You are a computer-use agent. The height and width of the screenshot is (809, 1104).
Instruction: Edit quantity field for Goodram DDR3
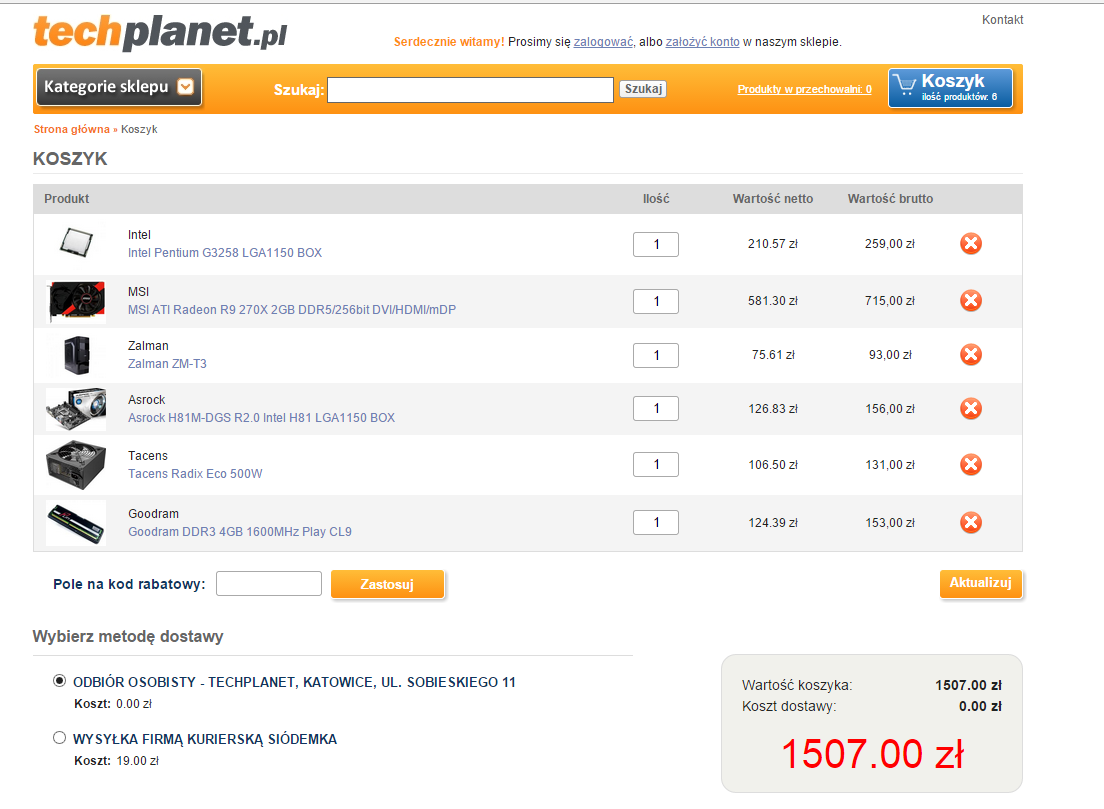coord(656,522)
